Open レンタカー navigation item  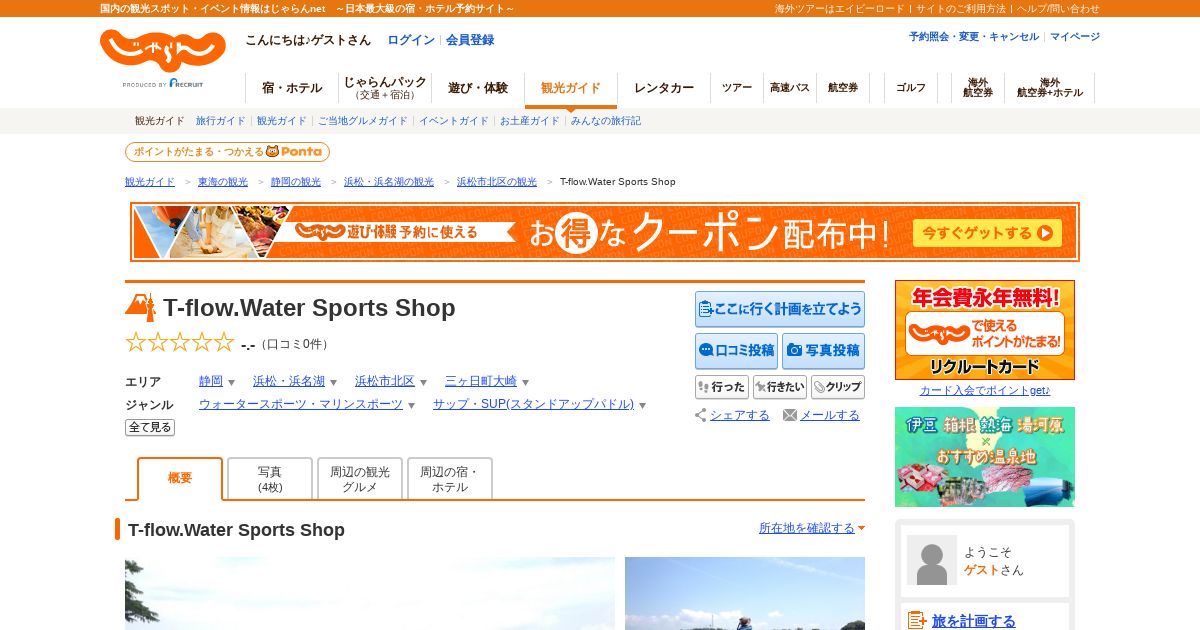[x=664, y=88]
